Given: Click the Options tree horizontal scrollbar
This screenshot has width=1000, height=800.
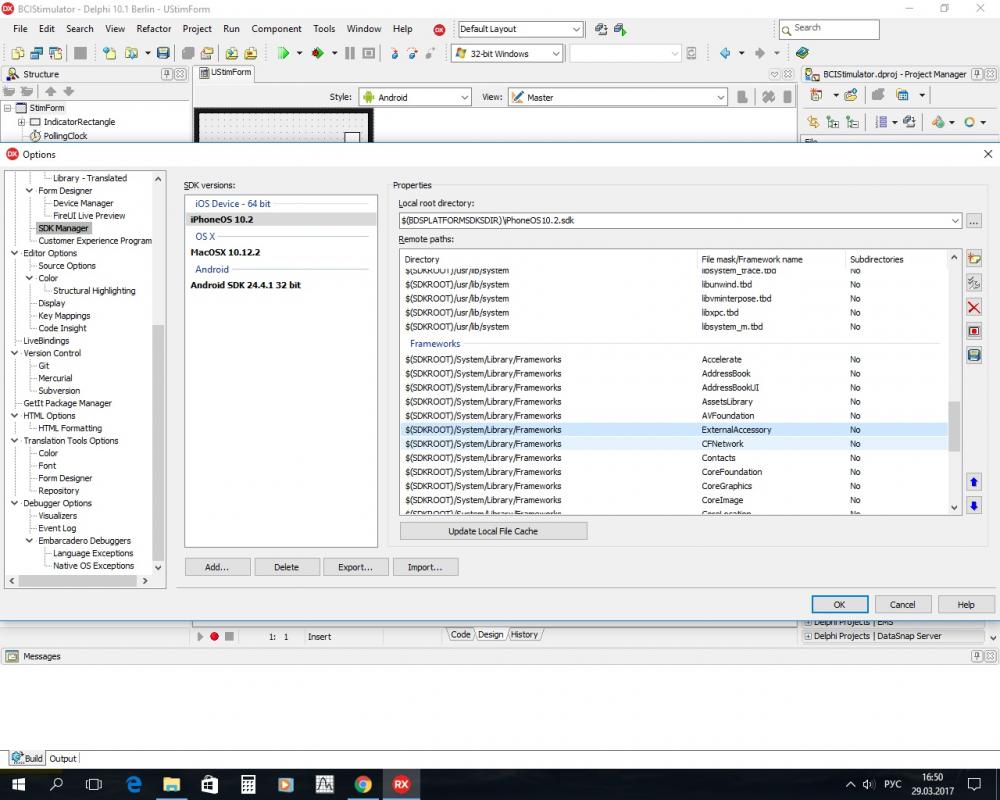Looking at the screenshot, I should pyautogui.click(x=78, y=581).
